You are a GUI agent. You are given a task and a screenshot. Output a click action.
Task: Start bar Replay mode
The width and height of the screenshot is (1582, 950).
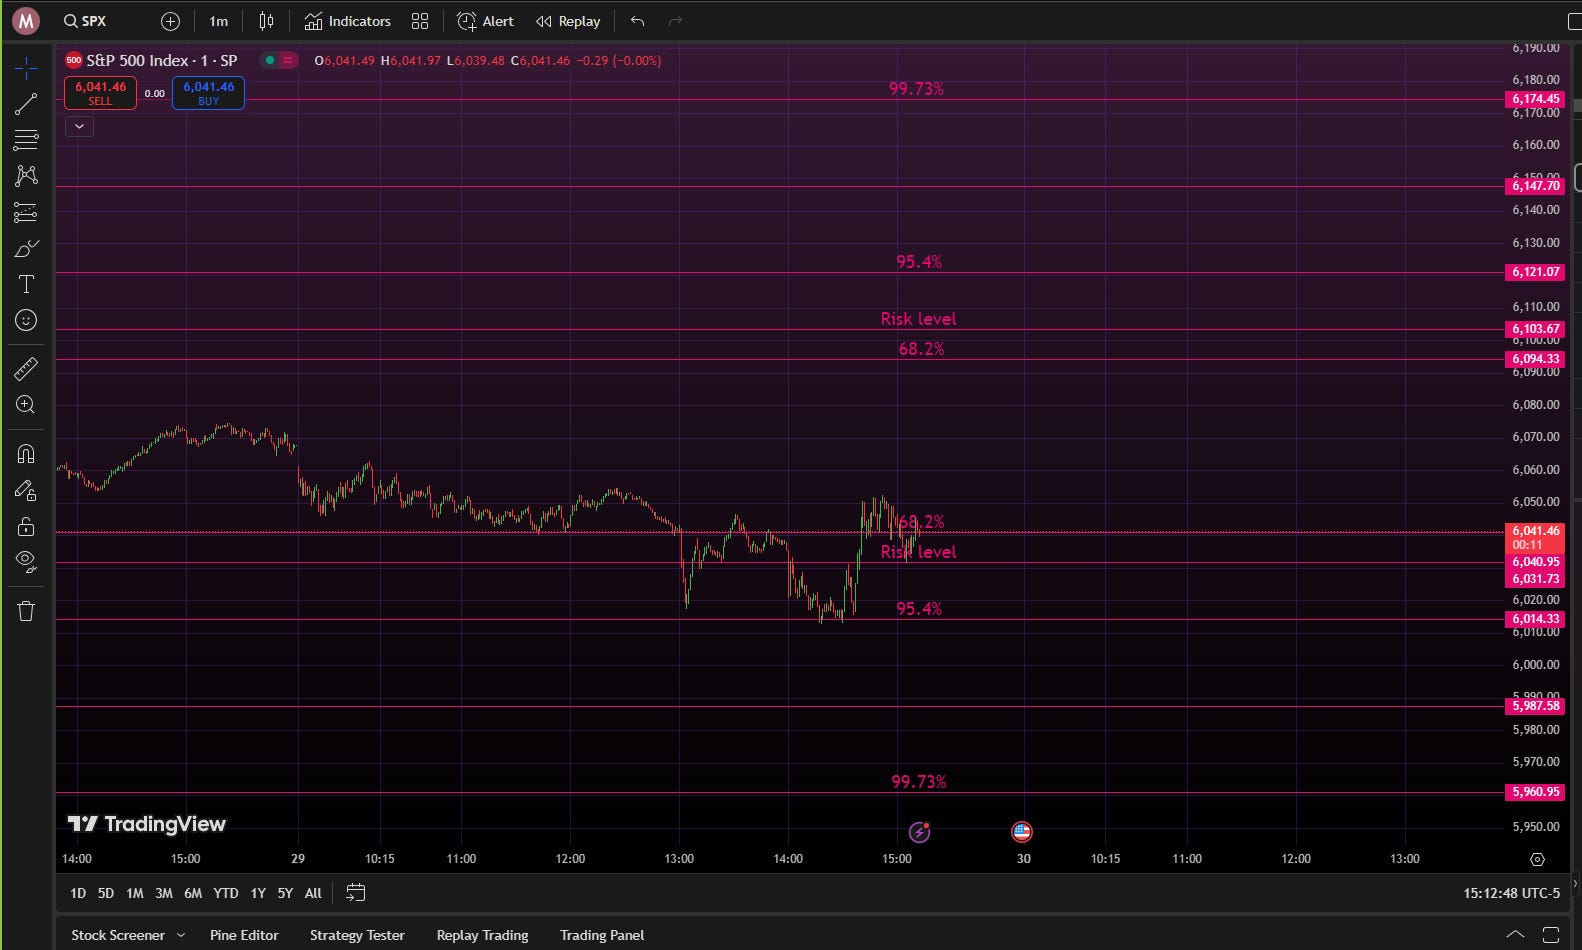pos(568,21)
